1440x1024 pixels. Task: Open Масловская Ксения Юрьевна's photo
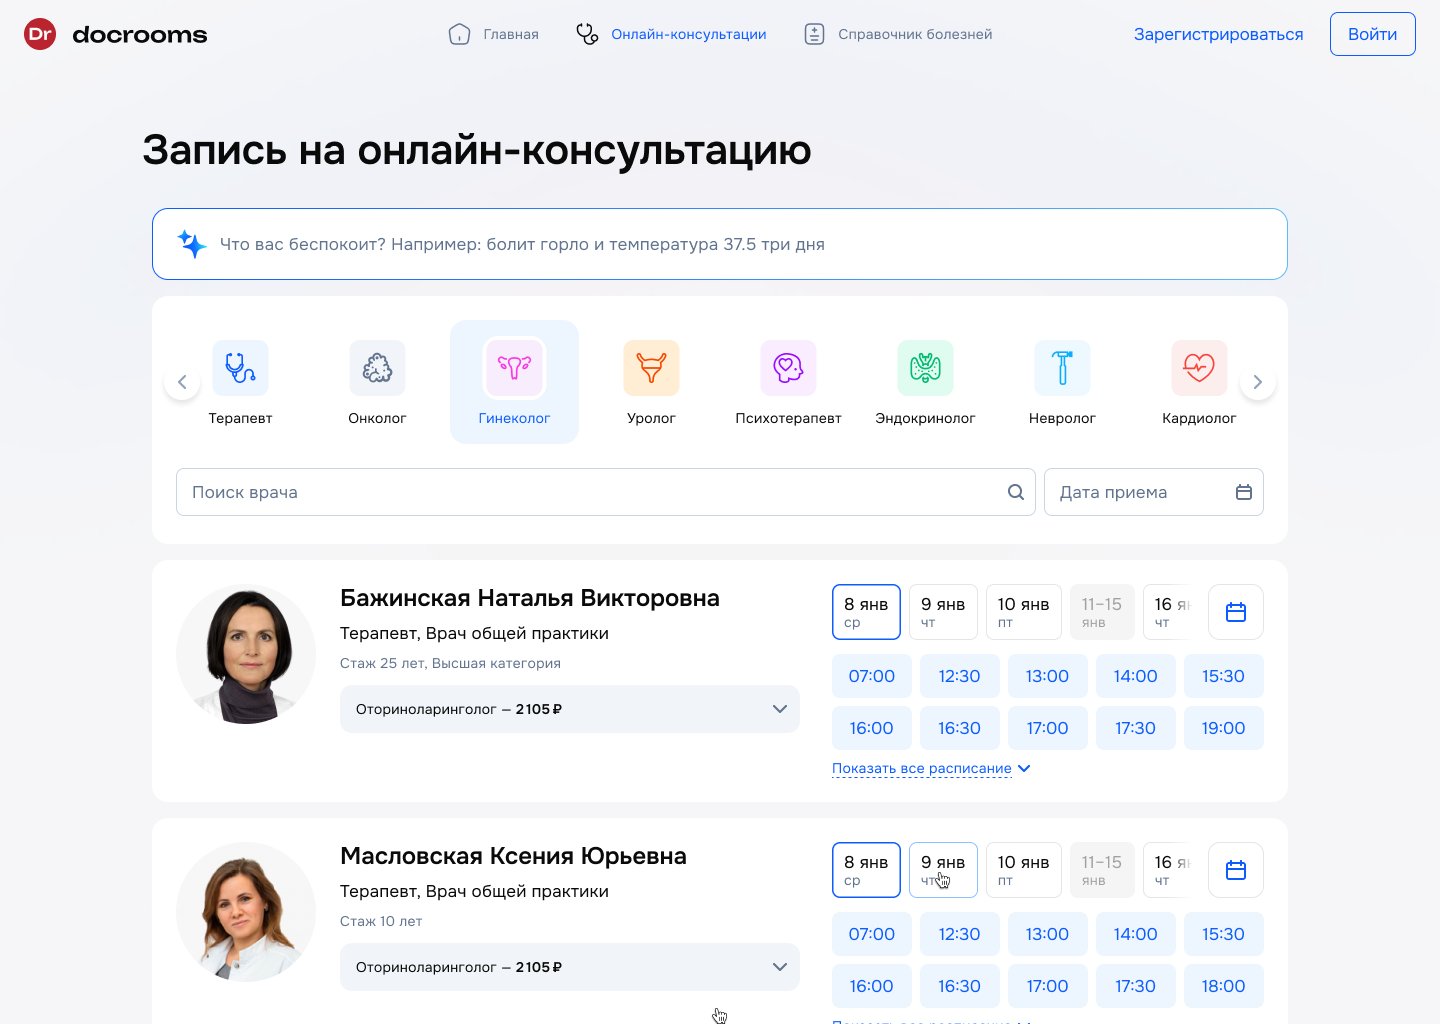pyautogui.click(x=246, y=912)
